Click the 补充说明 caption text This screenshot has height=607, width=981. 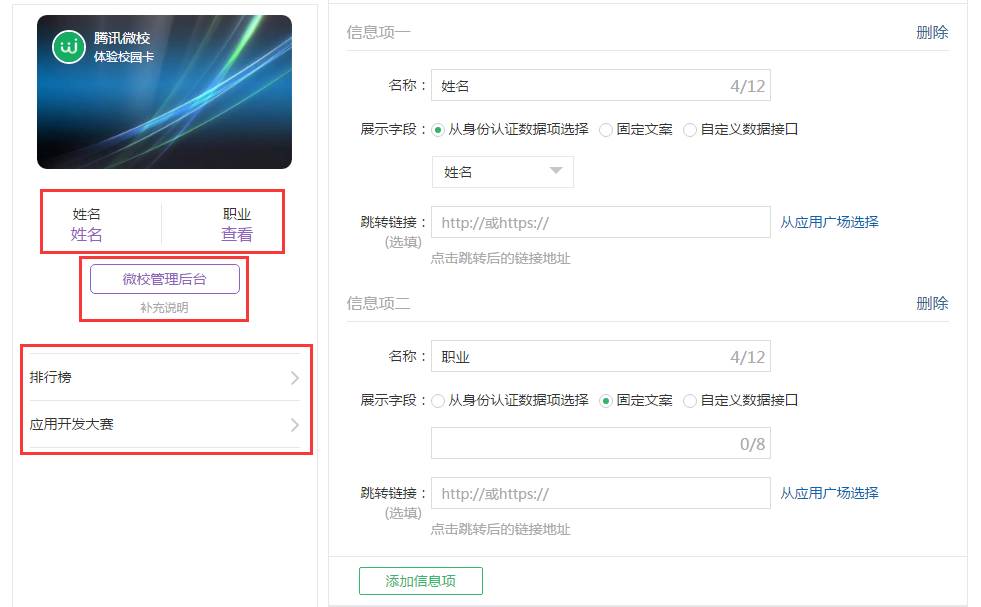point(164,307)
